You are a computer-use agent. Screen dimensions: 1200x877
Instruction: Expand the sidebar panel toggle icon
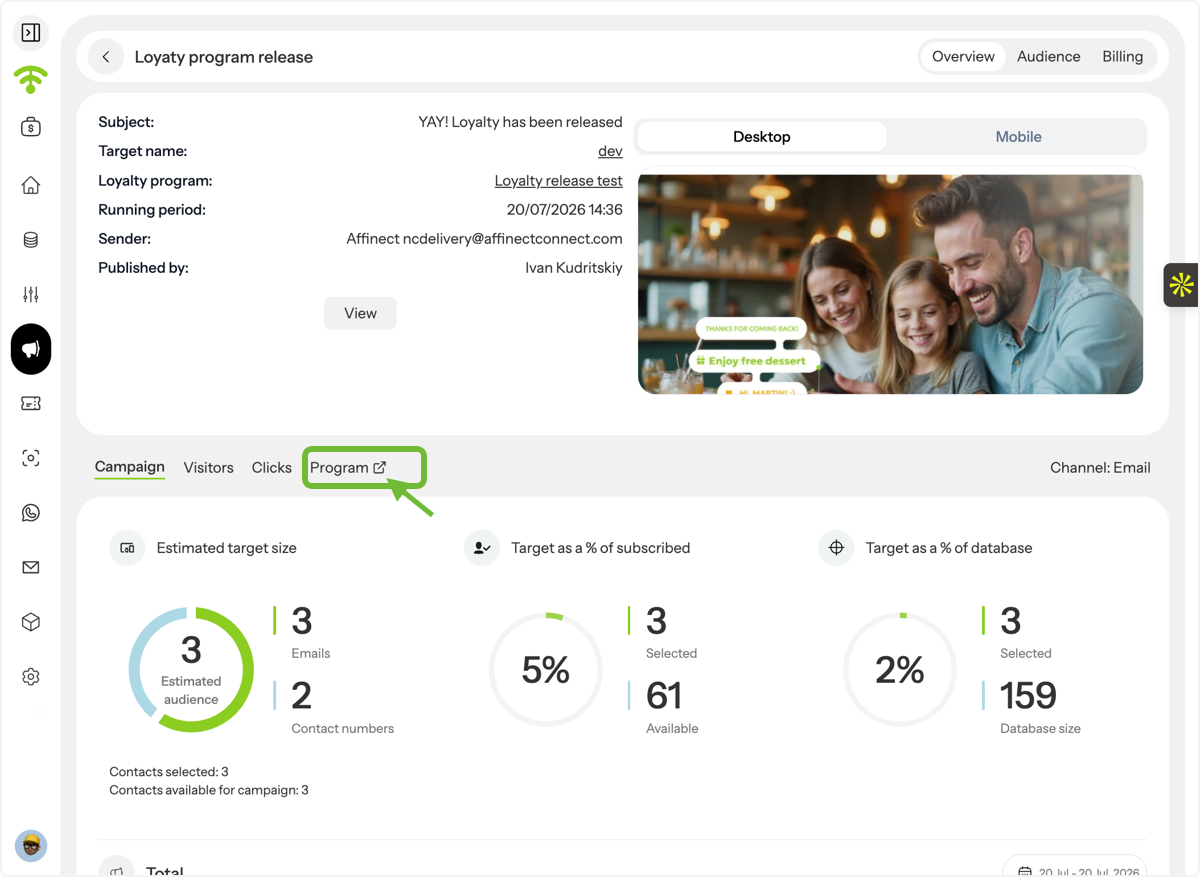(31, 33)
